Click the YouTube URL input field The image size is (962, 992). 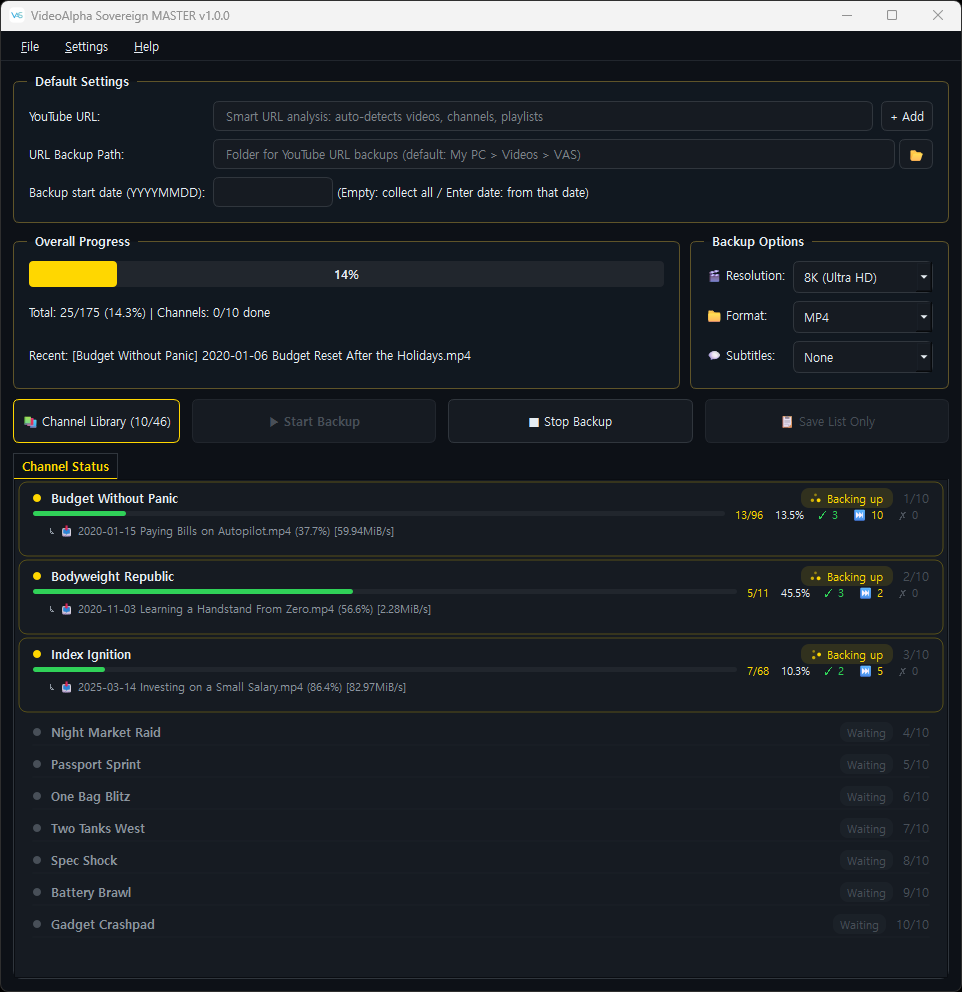point(543,116)
